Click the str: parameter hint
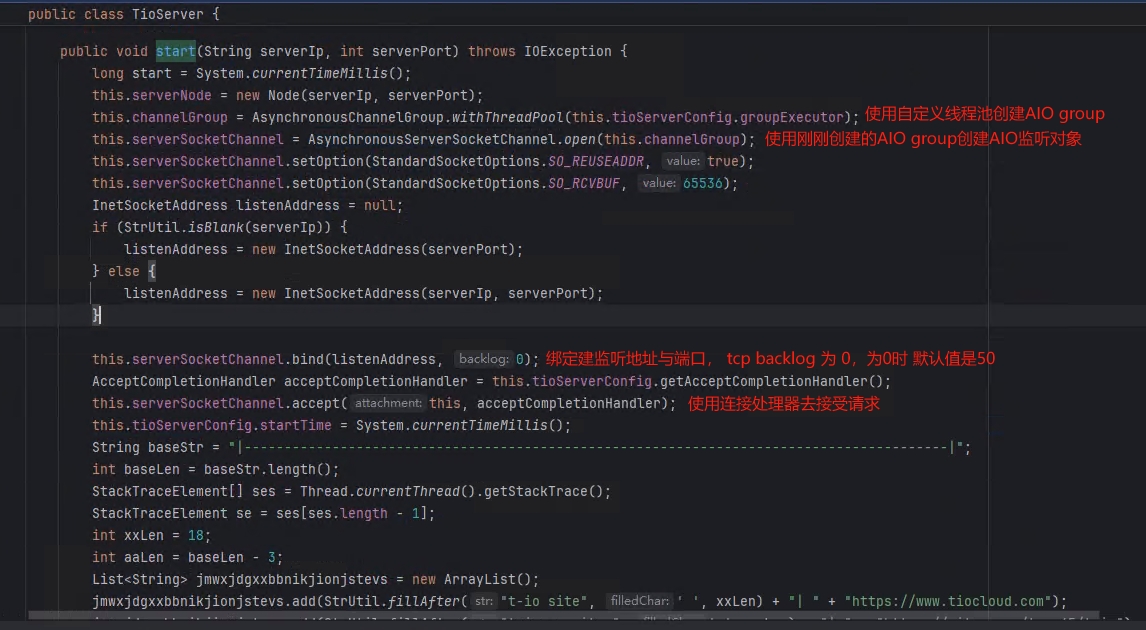Screen dimensions: 1146x630 pos(483,601)
